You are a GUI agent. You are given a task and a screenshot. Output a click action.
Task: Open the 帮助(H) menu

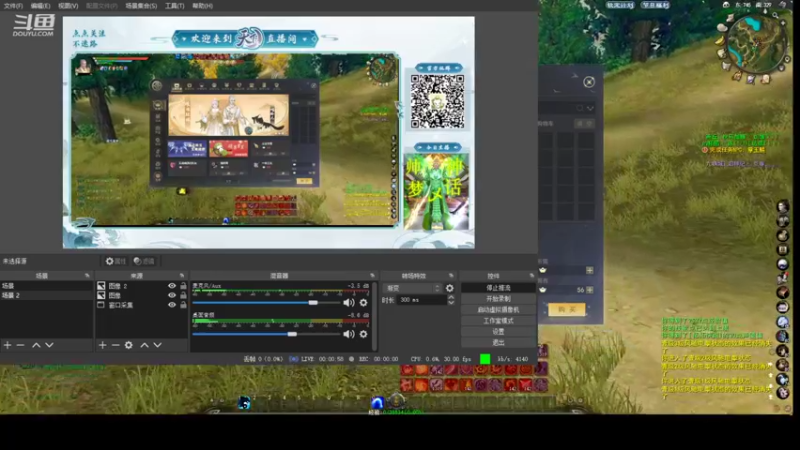(x=203, y=6)
